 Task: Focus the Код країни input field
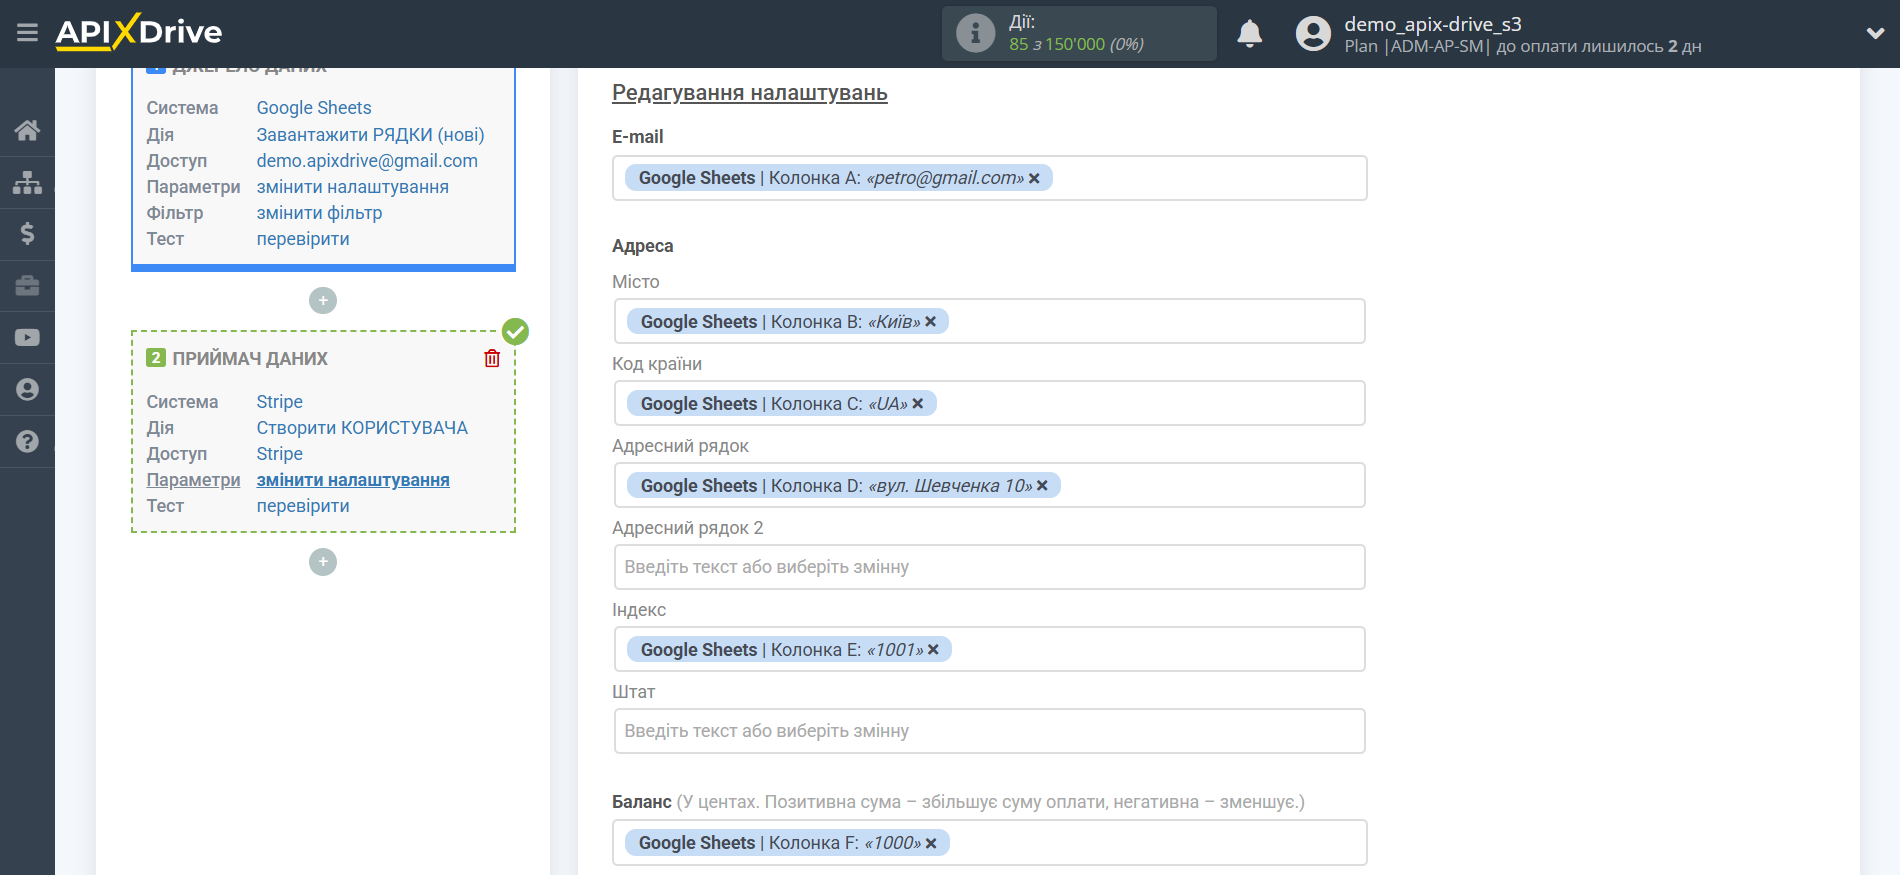990,403
